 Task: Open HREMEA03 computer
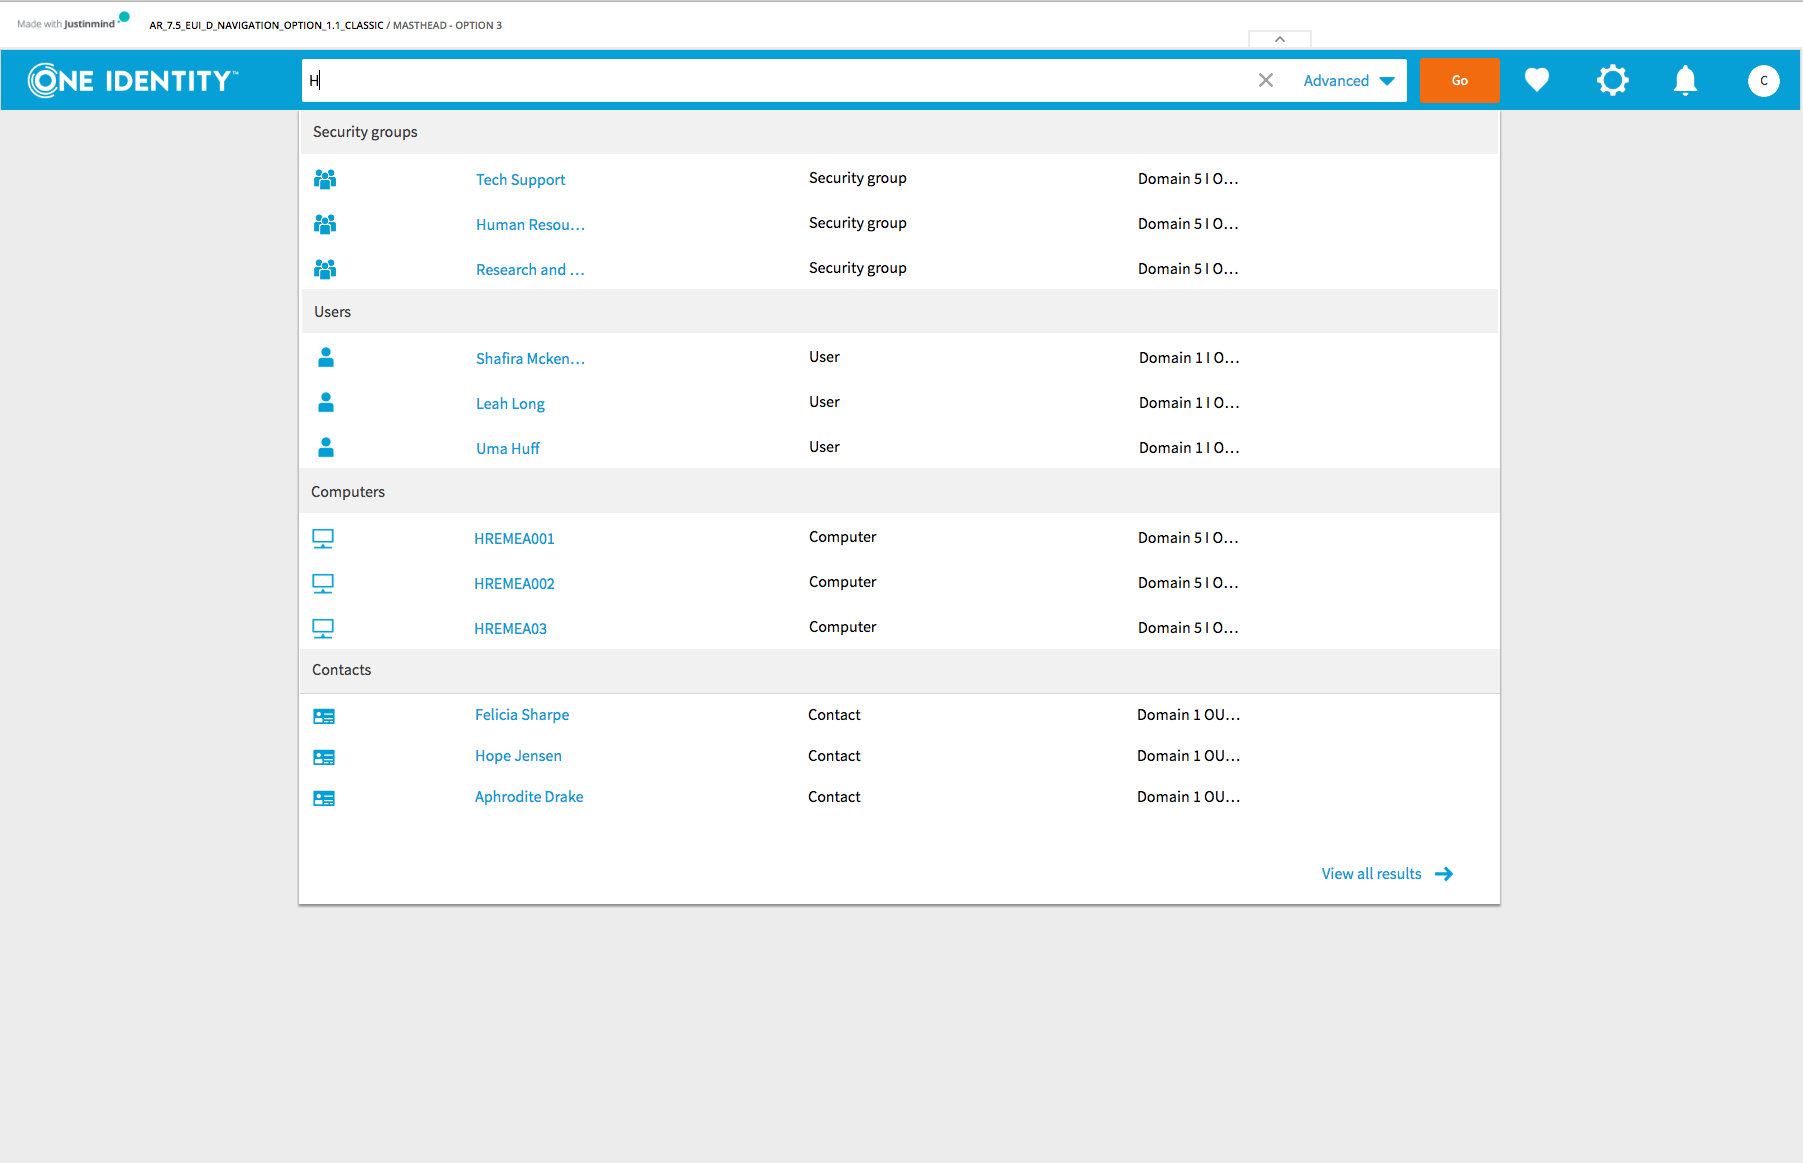click(510, 629)
